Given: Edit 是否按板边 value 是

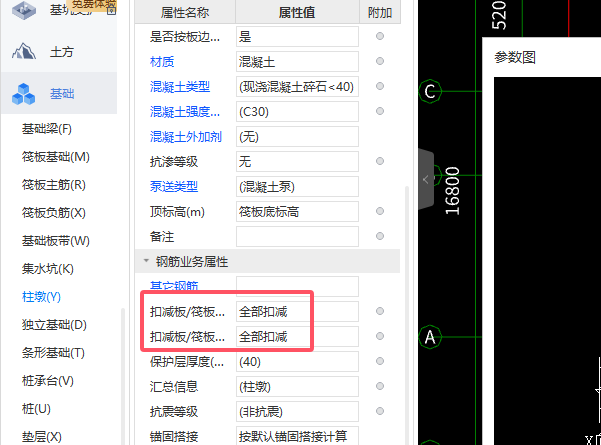Looking at the screenshot, I should coord(297,36).
